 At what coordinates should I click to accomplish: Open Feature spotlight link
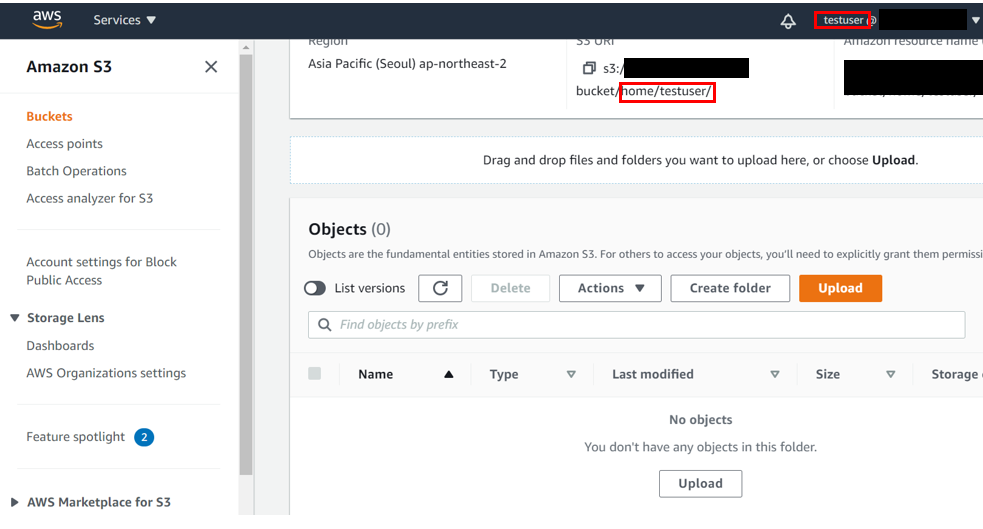pyautogui.click(x=76, y=437)
